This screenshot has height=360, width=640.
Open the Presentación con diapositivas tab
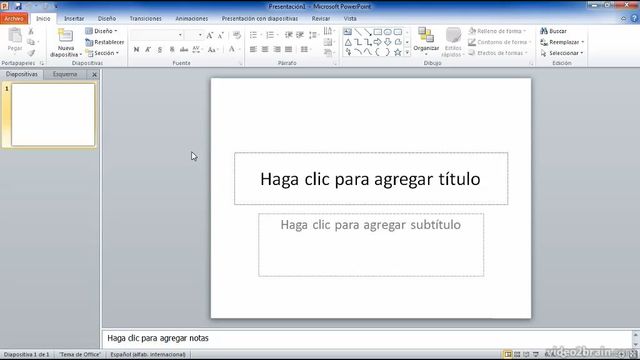[260, 18]
